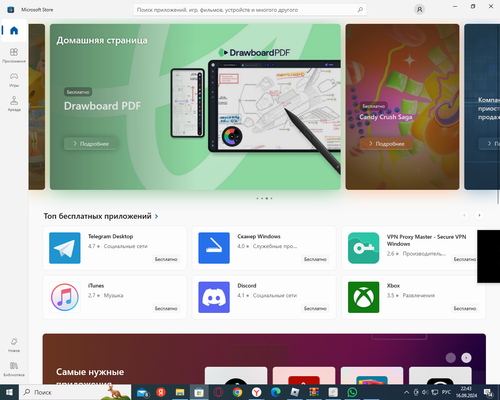Open the user profile avatar
500x400 pixels.
[x=419, y=10]
